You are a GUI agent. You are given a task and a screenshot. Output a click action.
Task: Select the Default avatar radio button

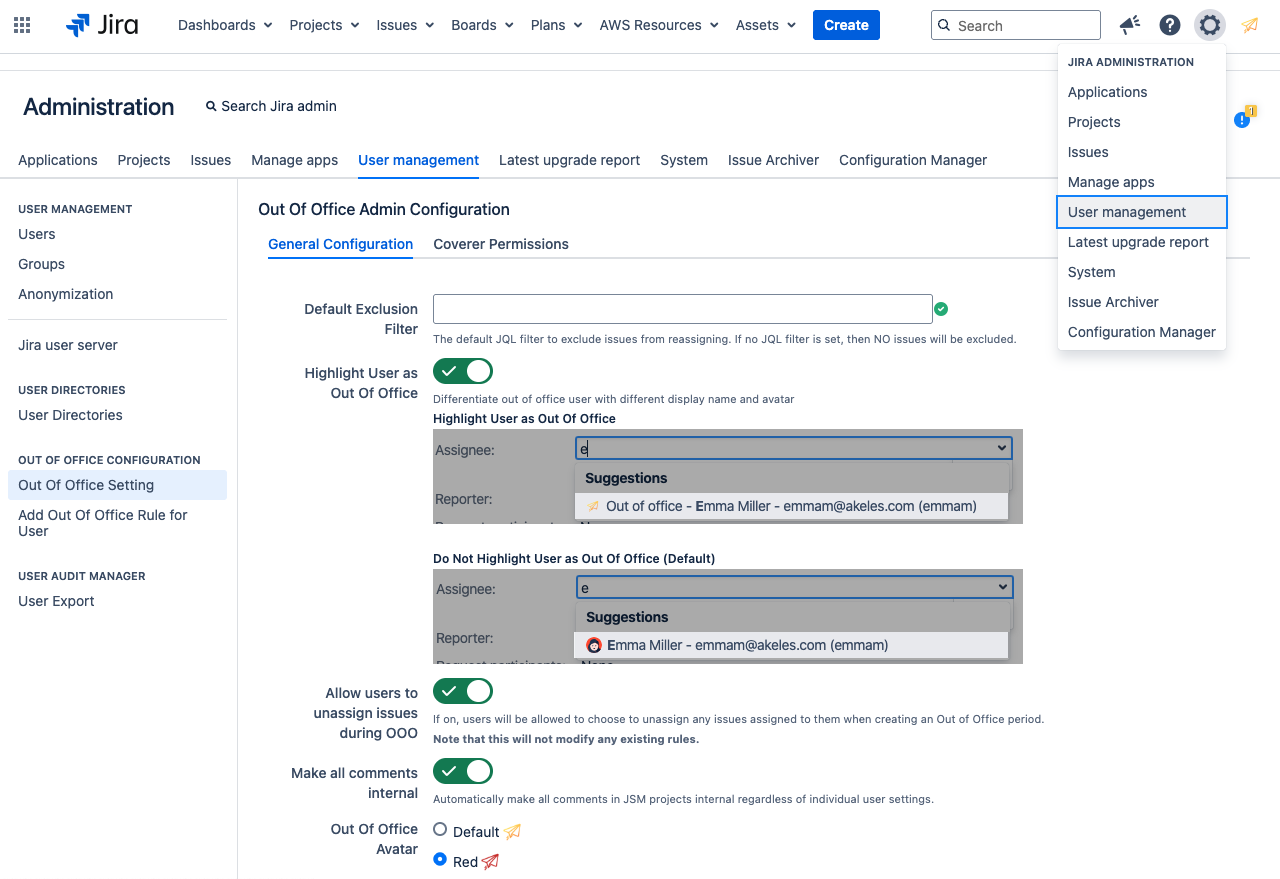tap(440, 829)
